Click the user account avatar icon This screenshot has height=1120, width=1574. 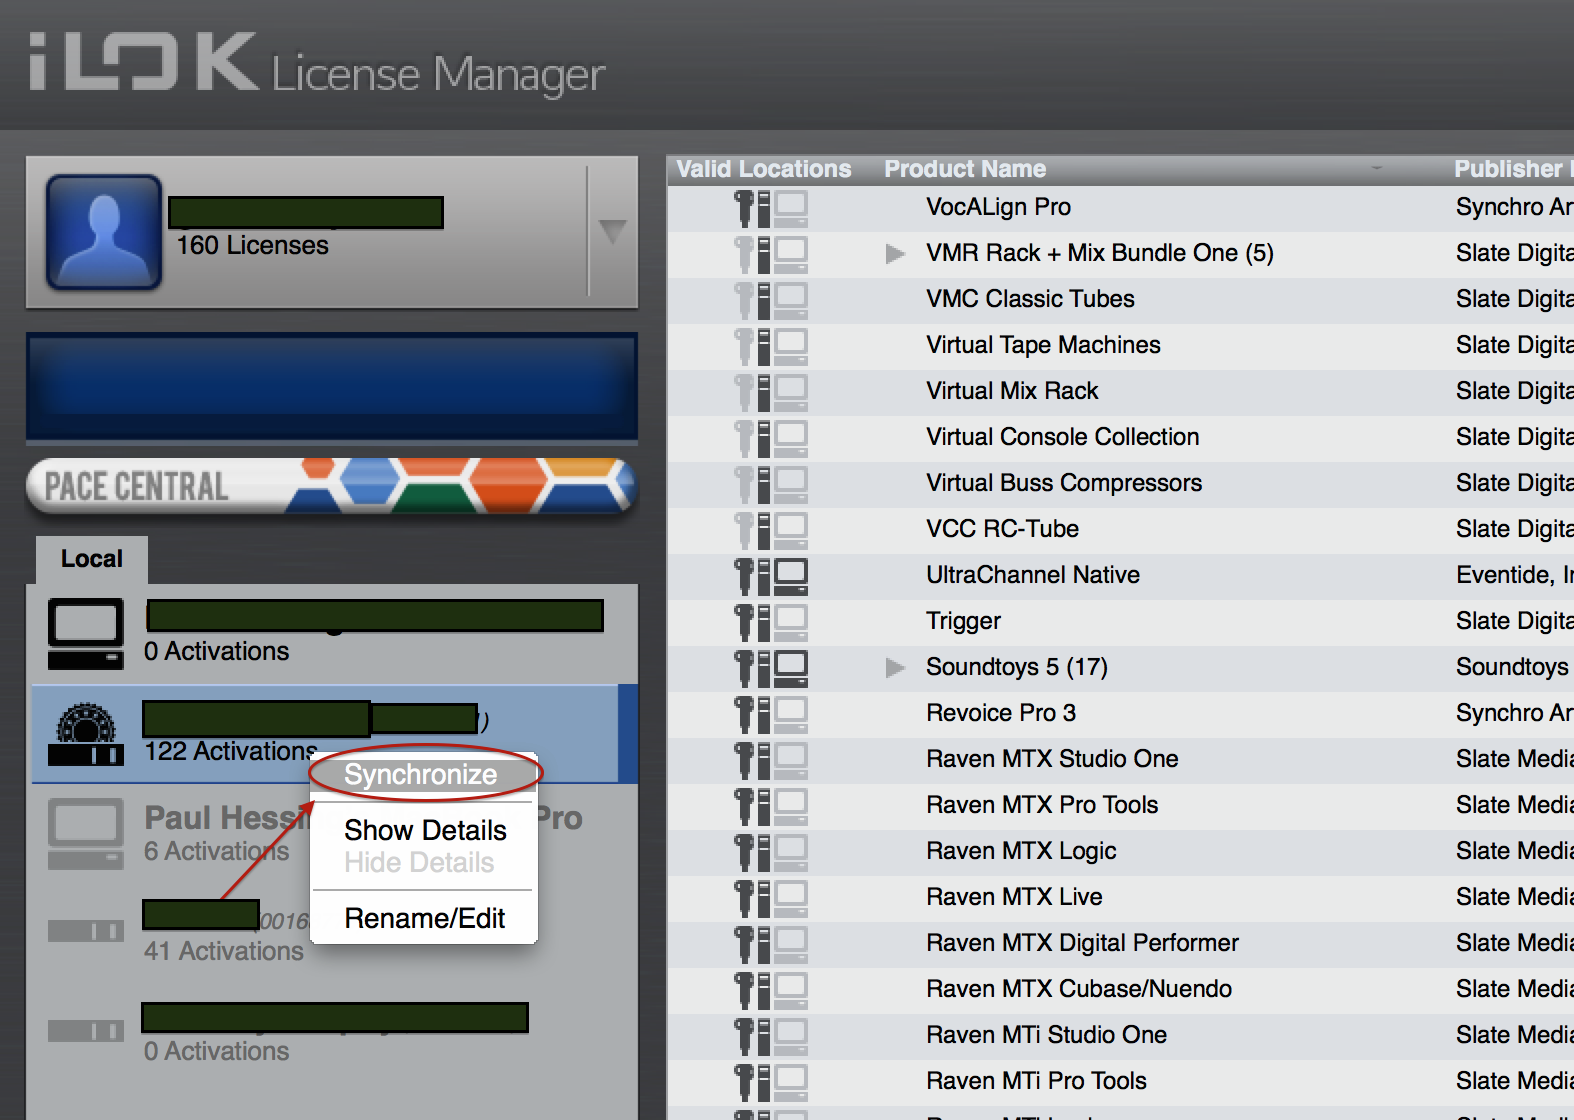(104, 232)
